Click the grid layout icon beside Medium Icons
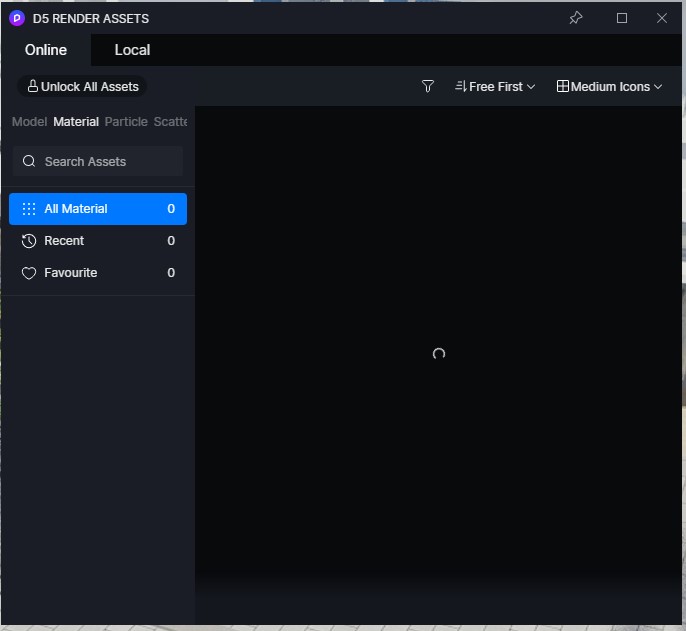Image resolution: width=686 pixels, height=631 pixels. [x=563, y=86]
